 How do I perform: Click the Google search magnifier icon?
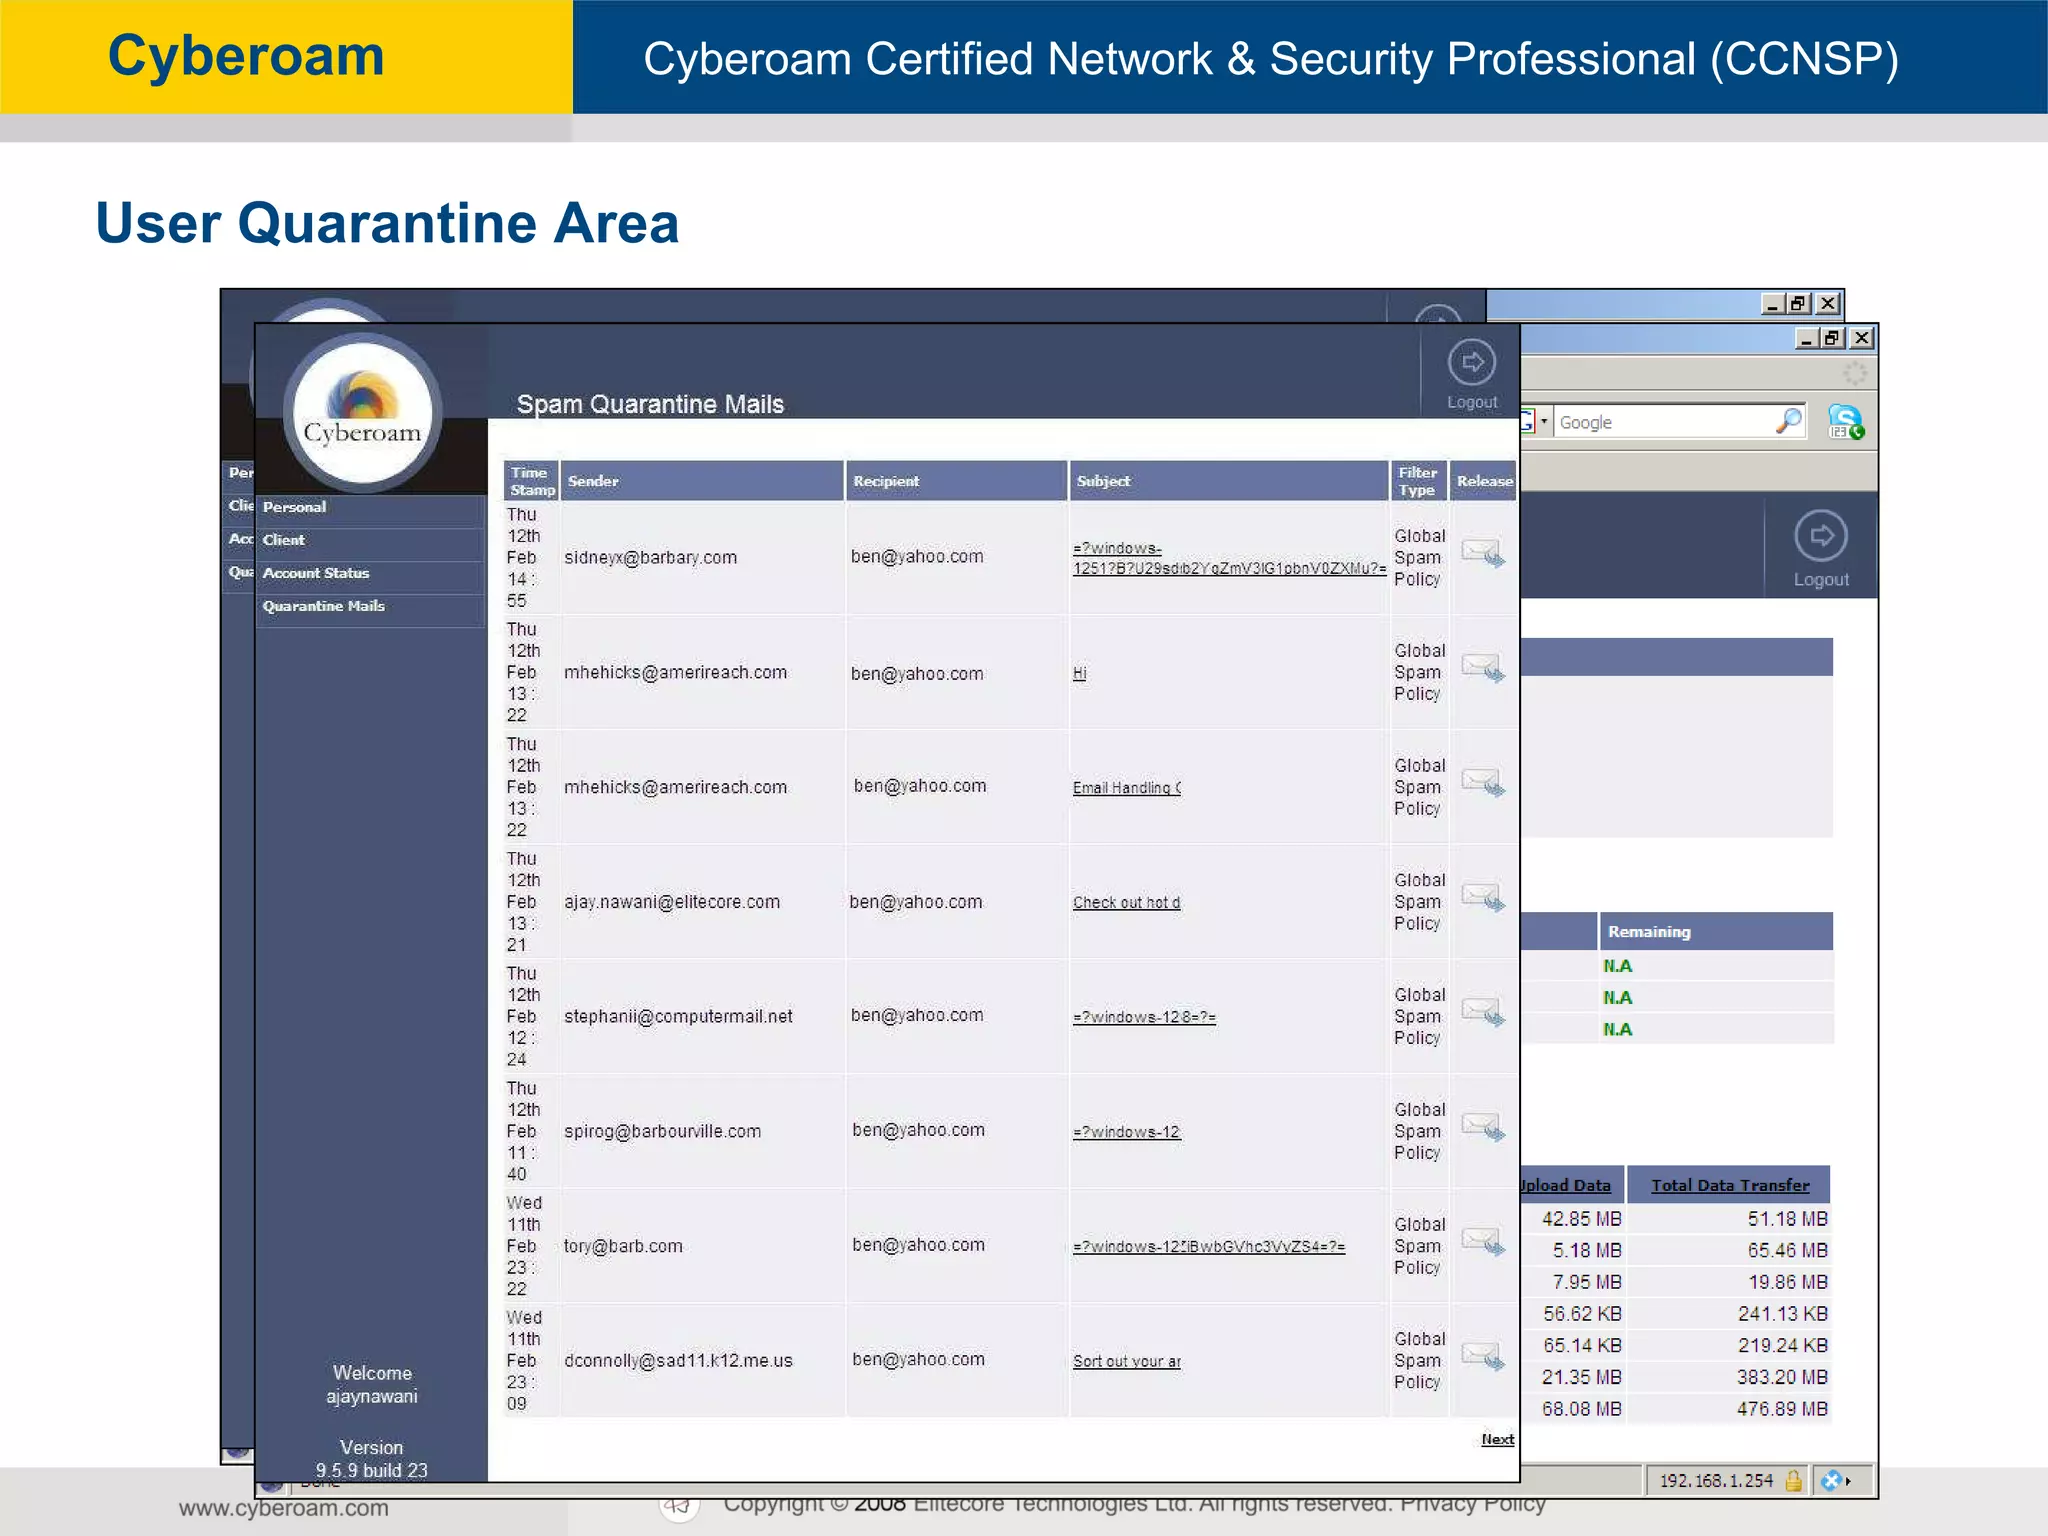[1789, 421]
